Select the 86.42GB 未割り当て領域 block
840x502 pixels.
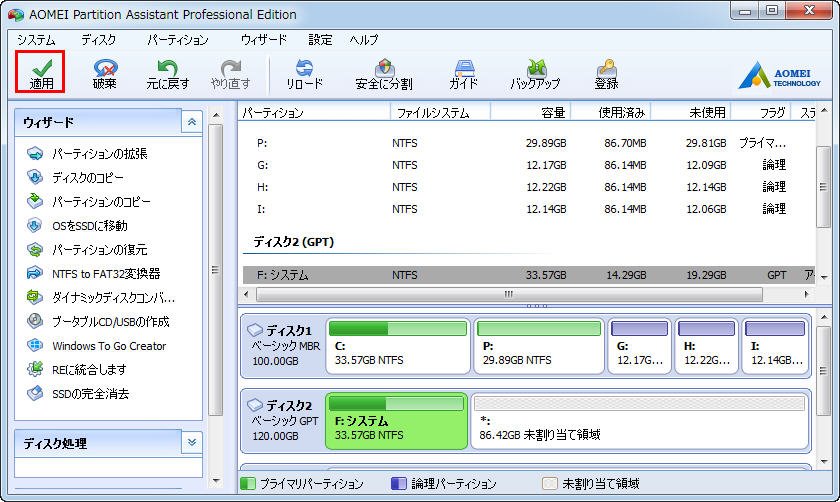coord(640,421)
